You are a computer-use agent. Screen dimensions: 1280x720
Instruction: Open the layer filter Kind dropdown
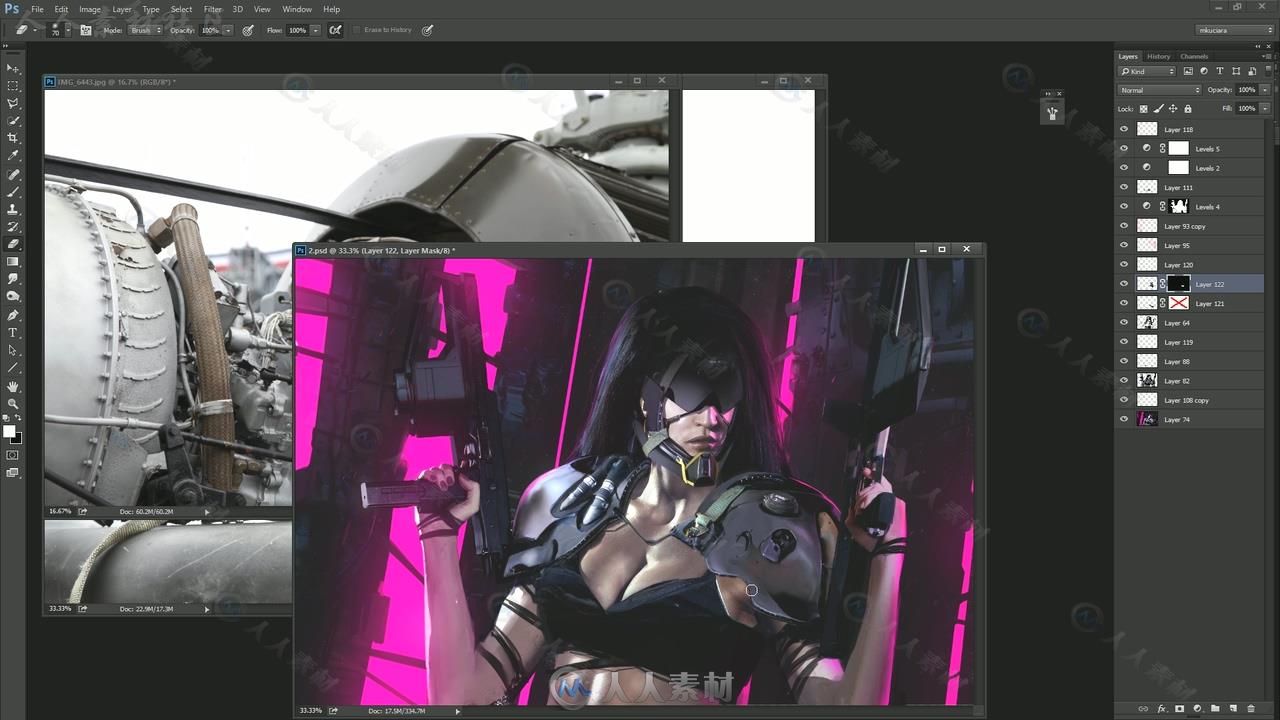click(x=1147, y=71)
